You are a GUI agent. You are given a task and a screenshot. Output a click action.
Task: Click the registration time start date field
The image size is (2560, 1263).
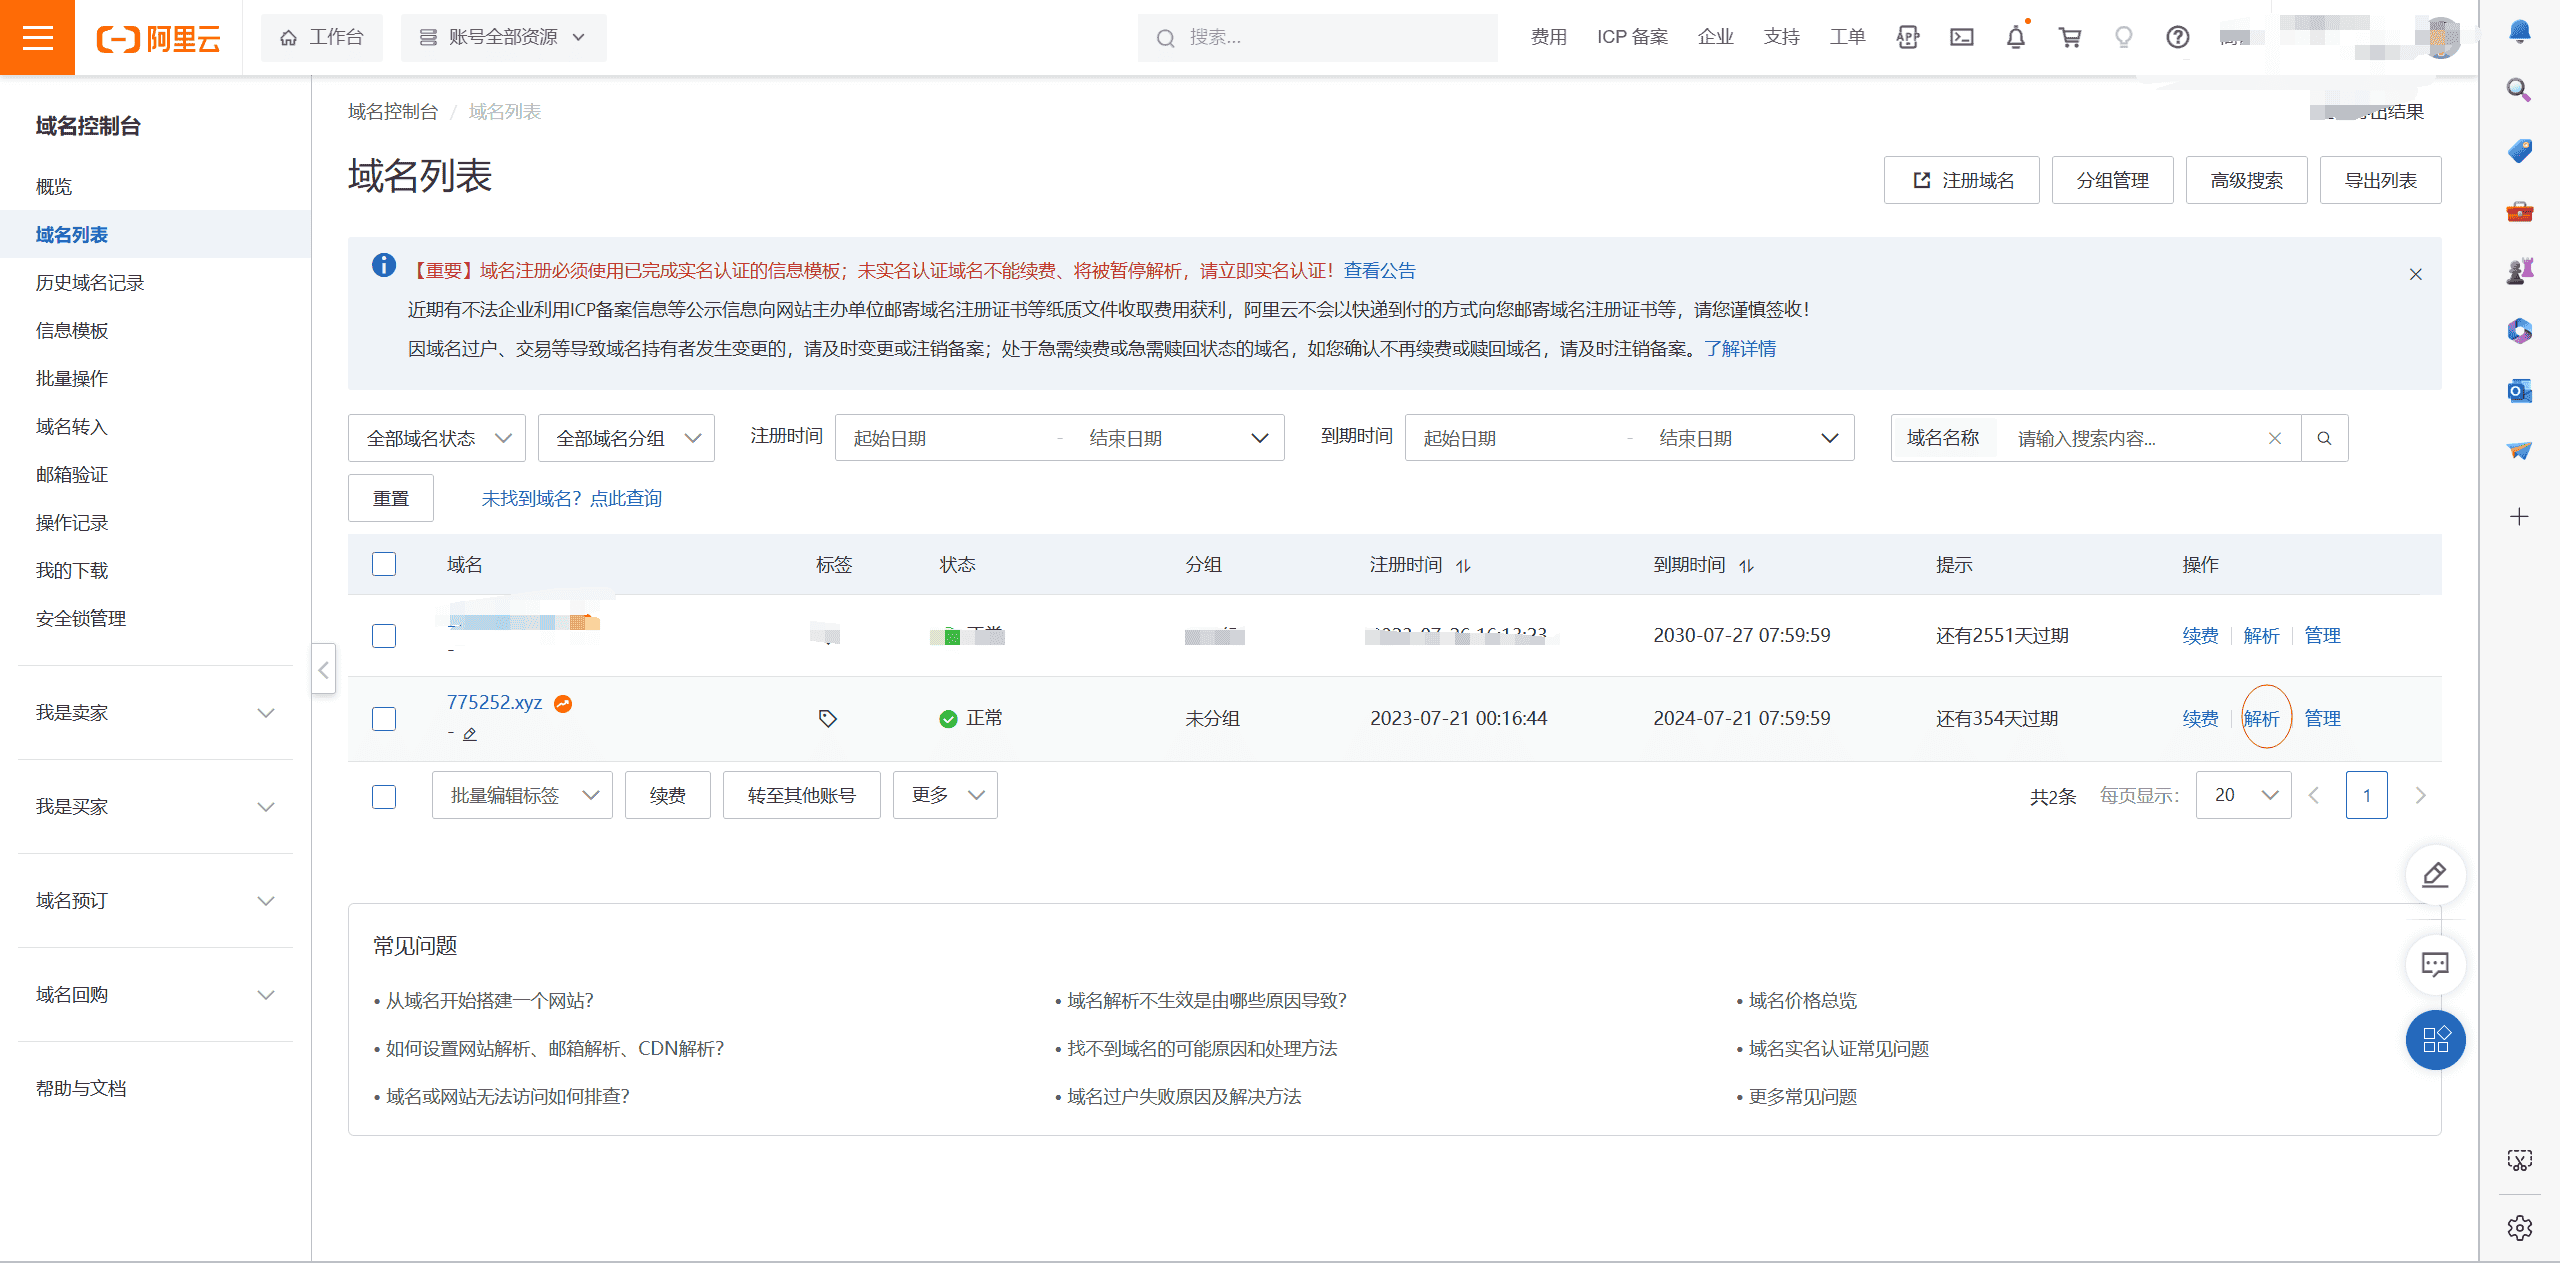tap(945, 438)
